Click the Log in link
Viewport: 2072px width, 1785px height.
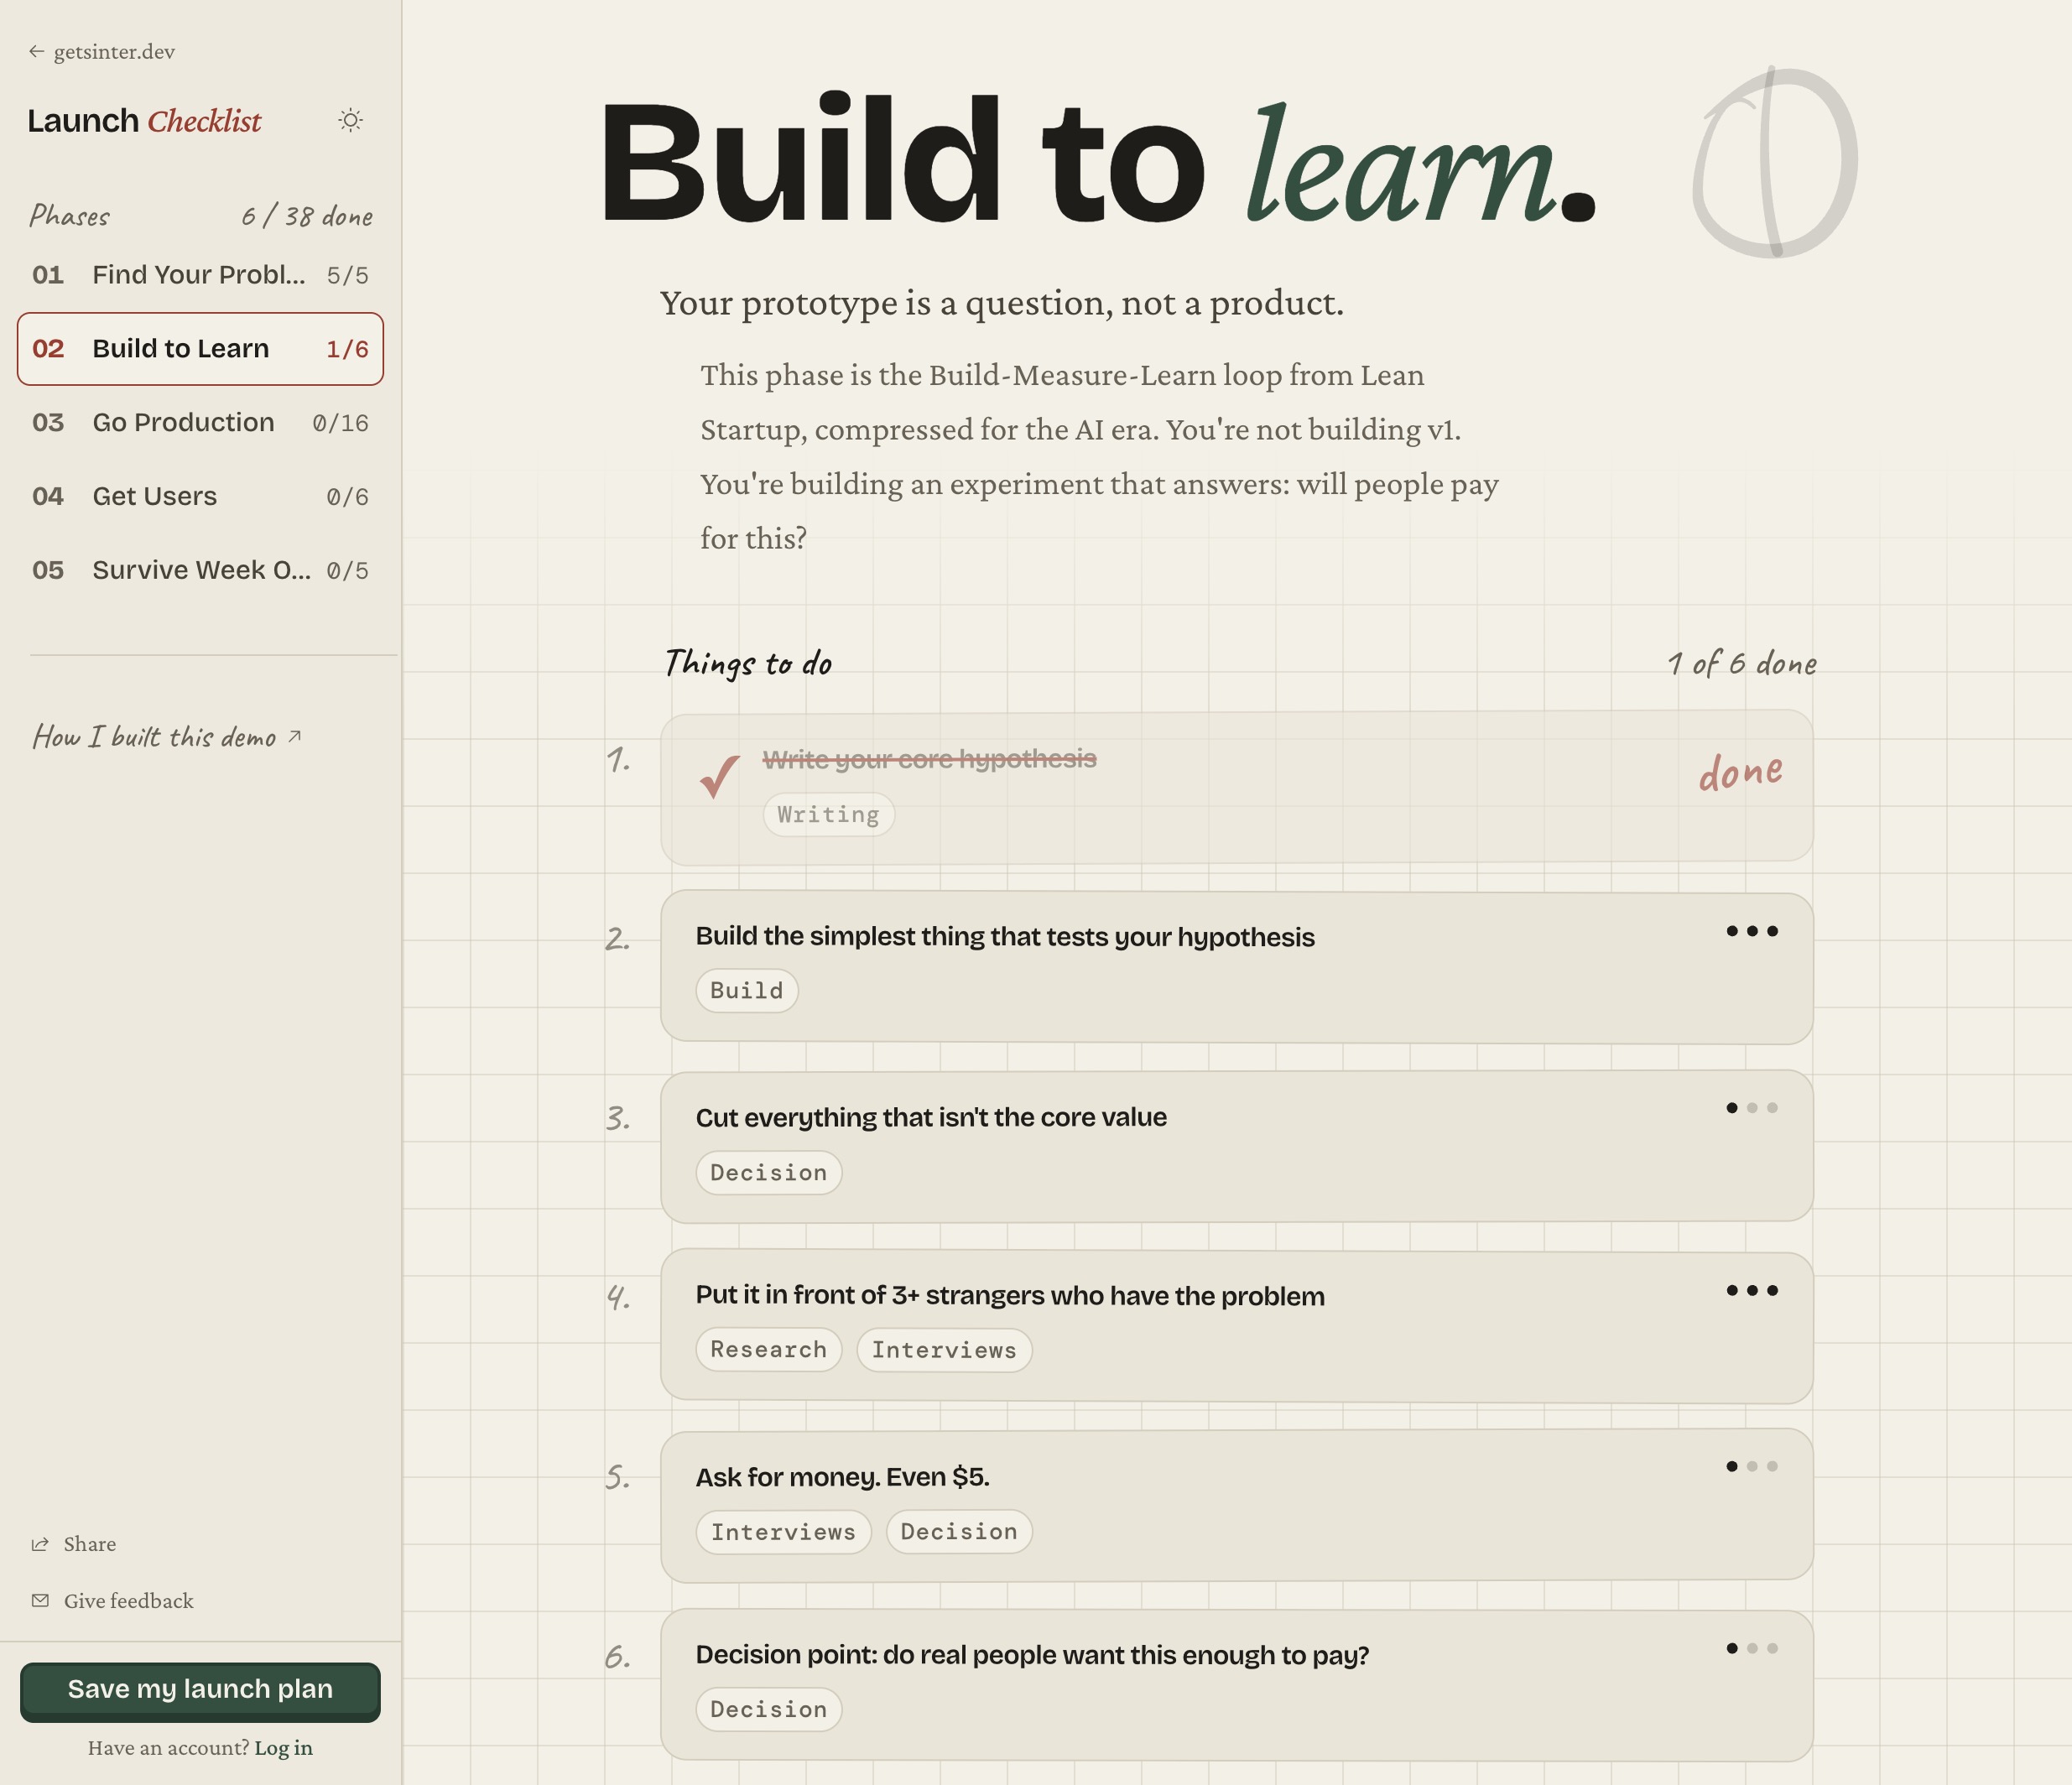tap(284, 1748)
